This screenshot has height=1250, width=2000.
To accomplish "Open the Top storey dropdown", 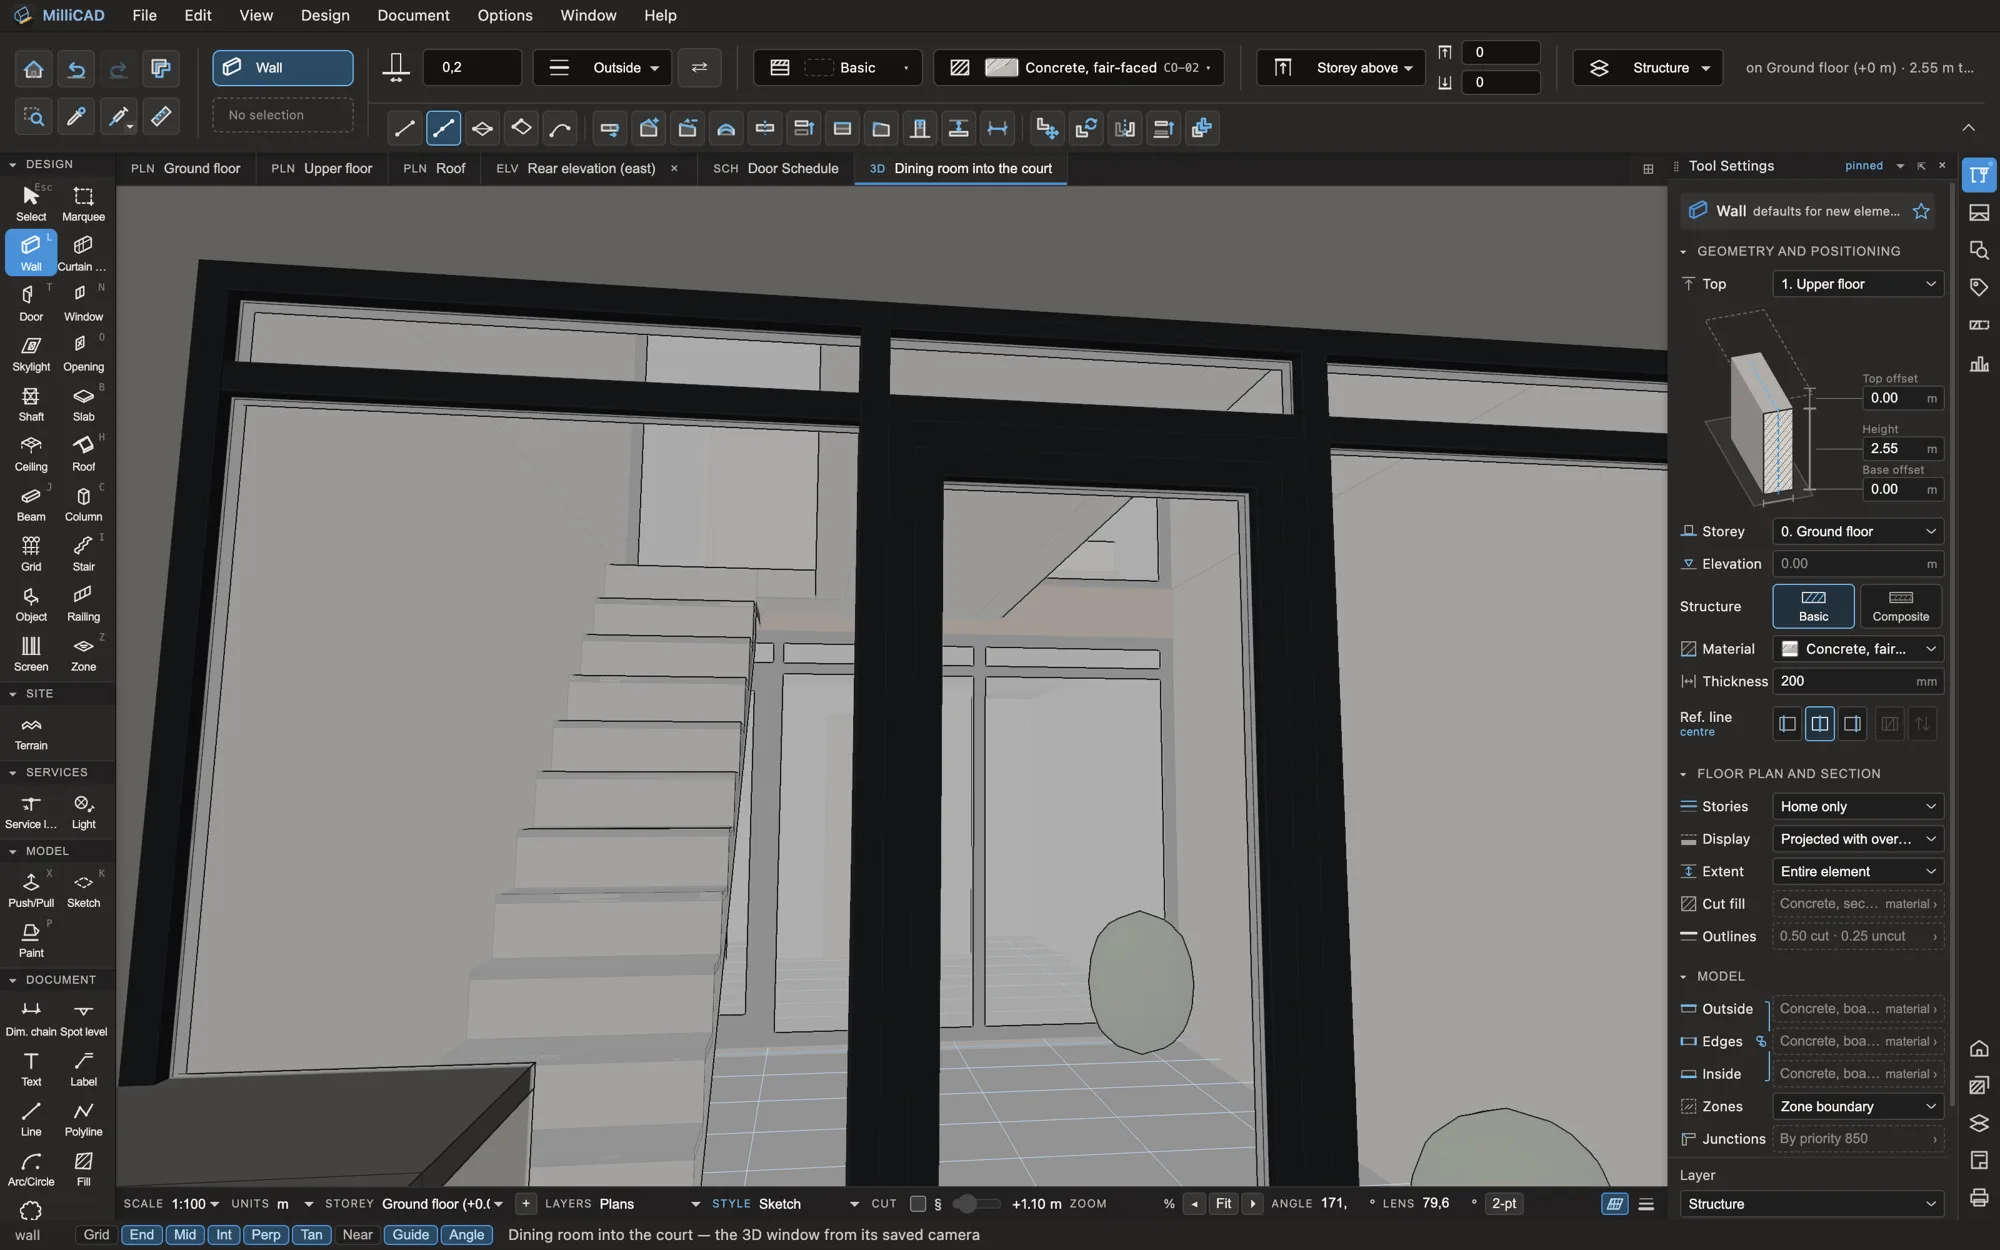I will (1858, 284).
